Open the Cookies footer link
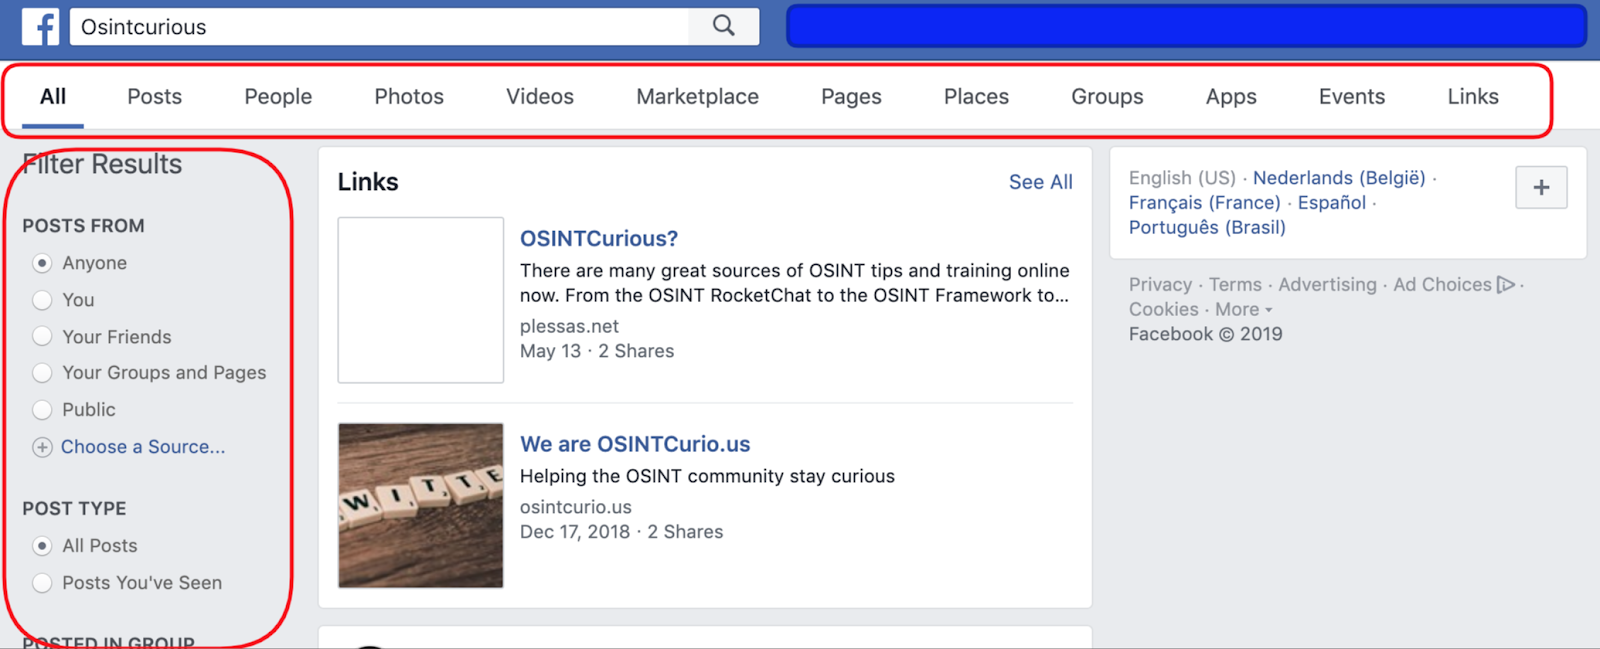Image resolution: width=1600 pixels, height=649 pixels. coord(1164,310)
